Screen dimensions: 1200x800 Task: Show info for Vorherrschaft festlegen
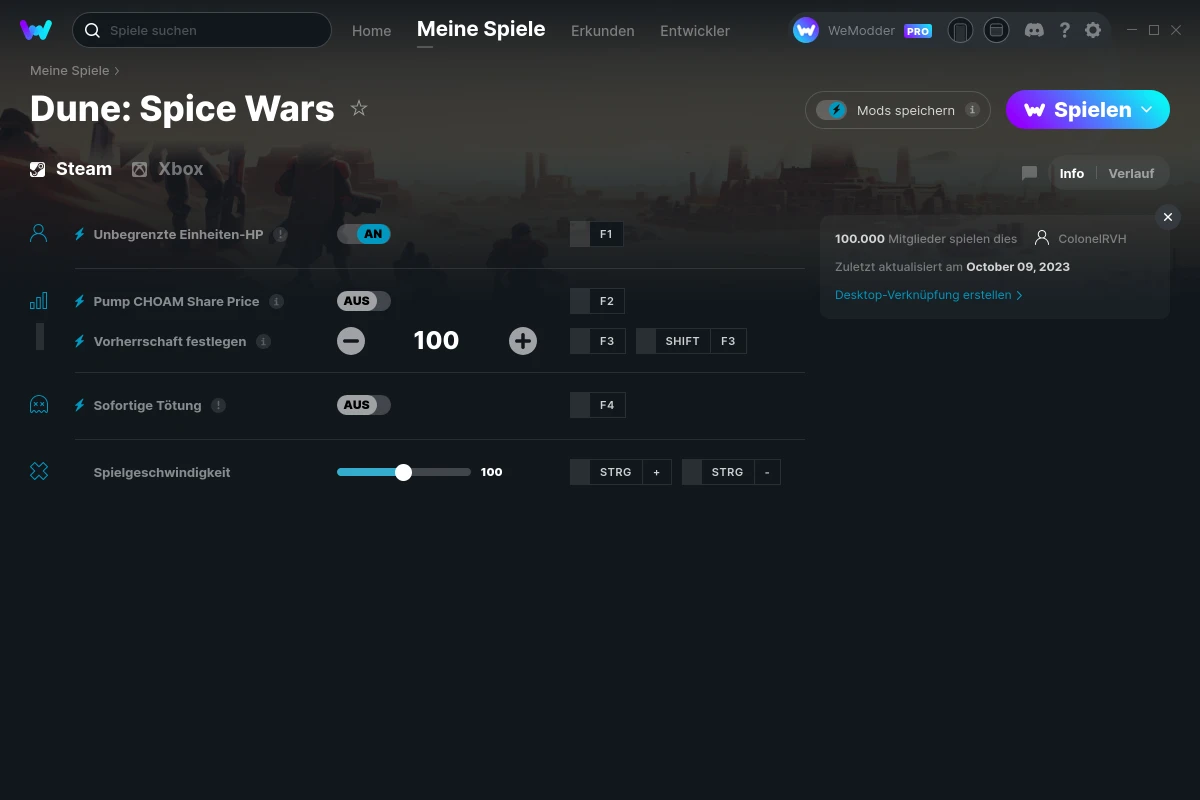click(x=263, y=341)
